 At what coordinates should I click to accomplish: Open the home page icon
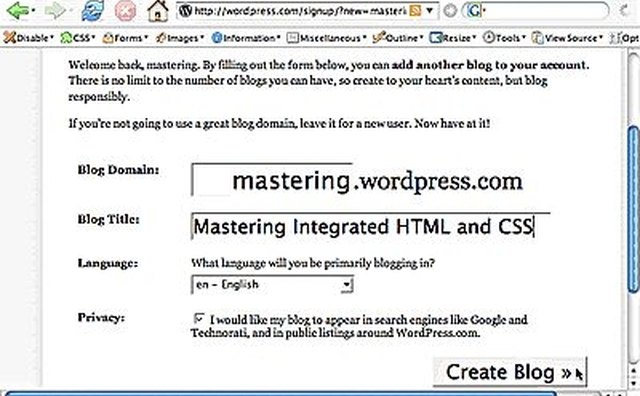[158, 11]
